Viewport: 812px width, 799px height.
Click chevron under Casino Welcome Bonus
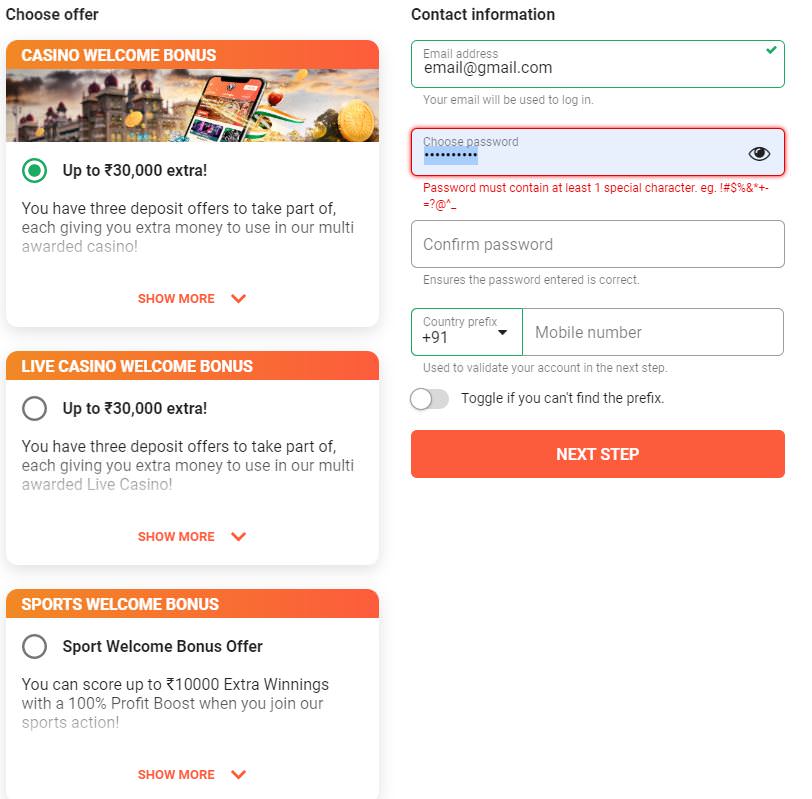tap(238, 298)
